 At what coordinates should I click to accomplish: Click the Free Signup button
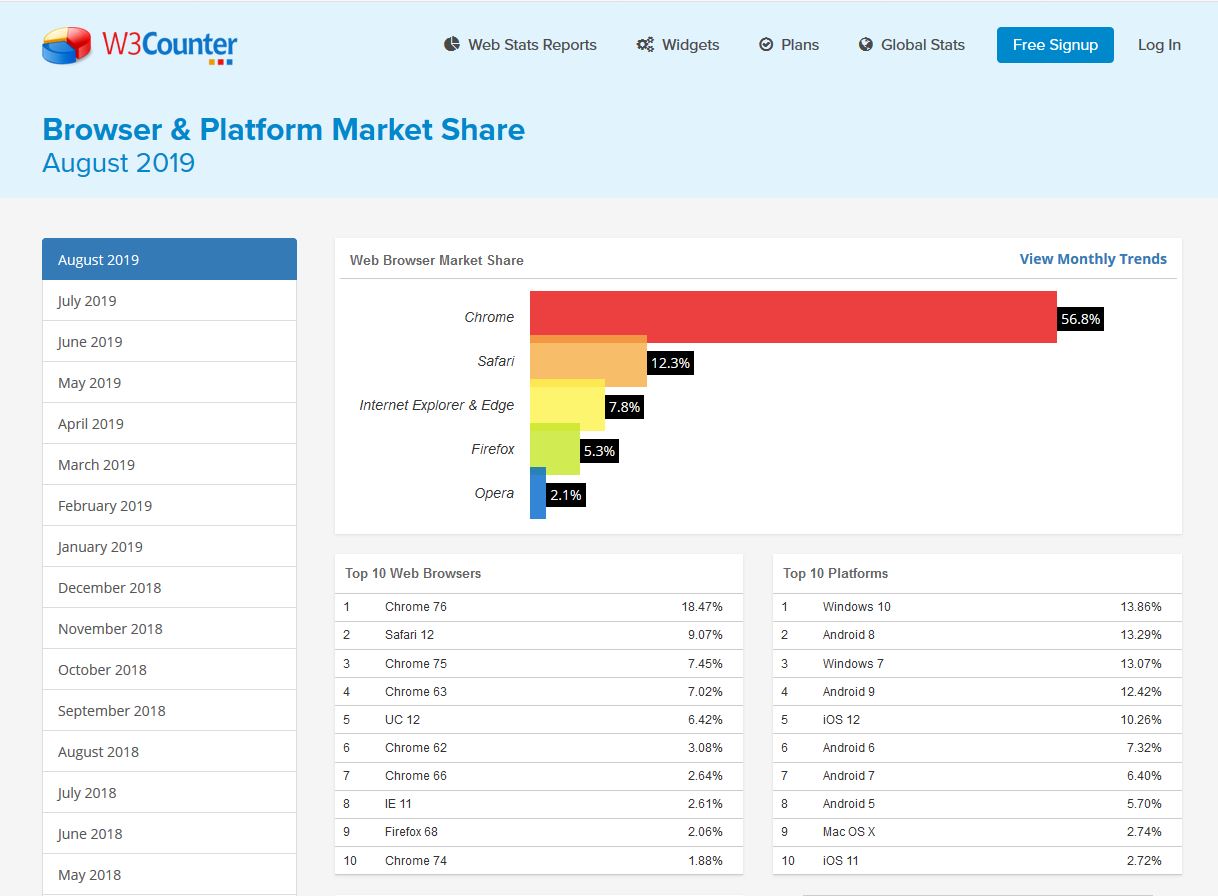pyautogui.click(x=1055, y=44)
